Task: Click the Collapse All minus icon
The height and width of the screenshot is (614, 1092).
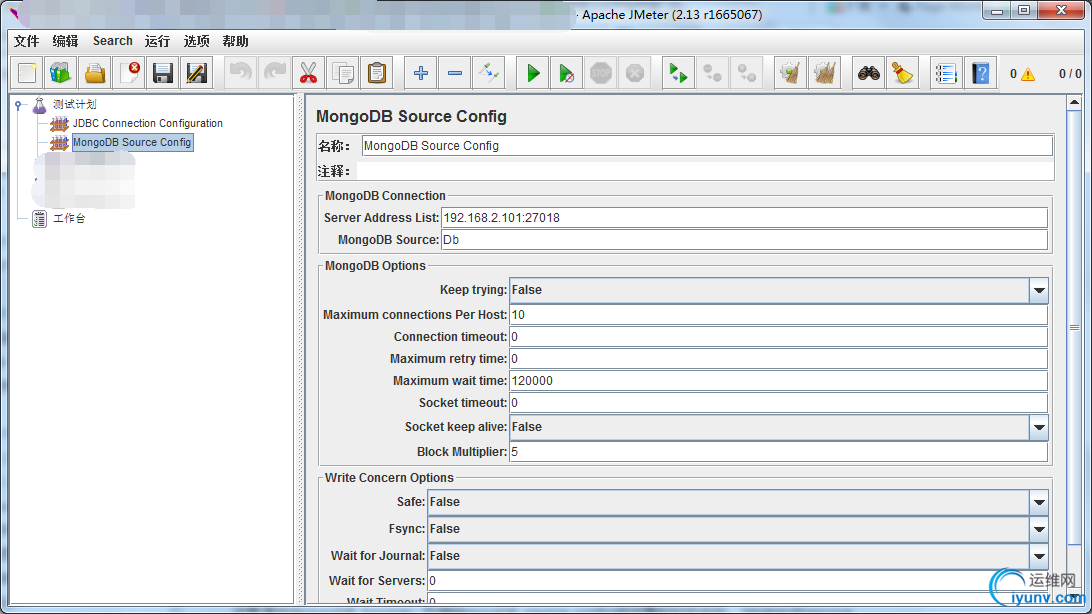Action: click(x=455, y=73)
